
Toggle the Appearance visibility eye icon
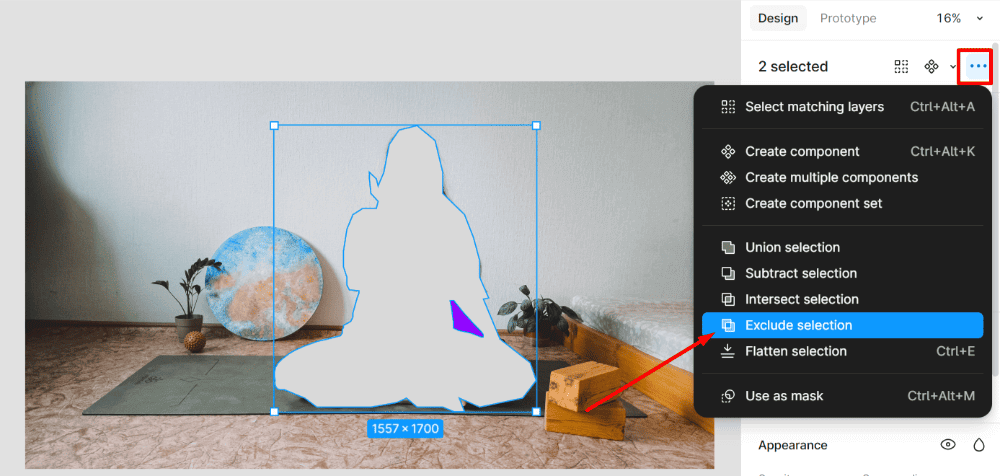948,445
